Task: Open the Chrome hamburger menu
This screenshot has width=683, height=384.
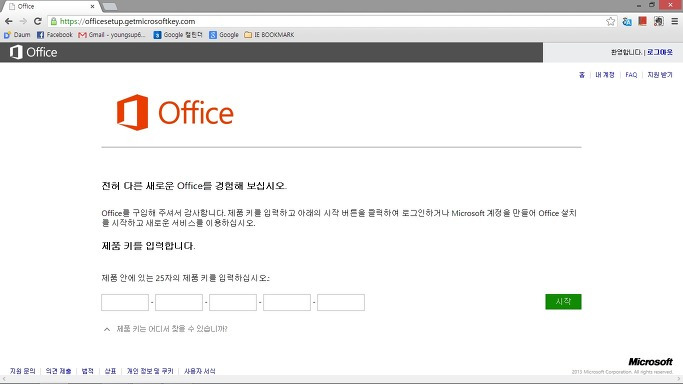Action: coord(674,21)
